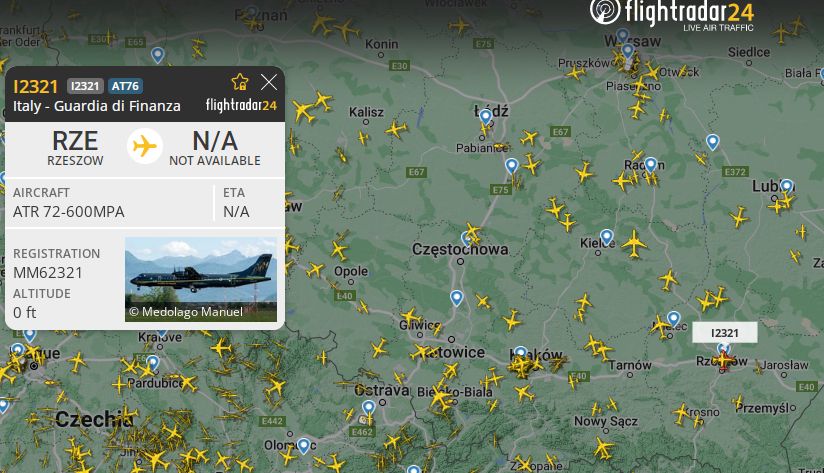
Task: Click the yellow route airplane icon
Action: 145,146
